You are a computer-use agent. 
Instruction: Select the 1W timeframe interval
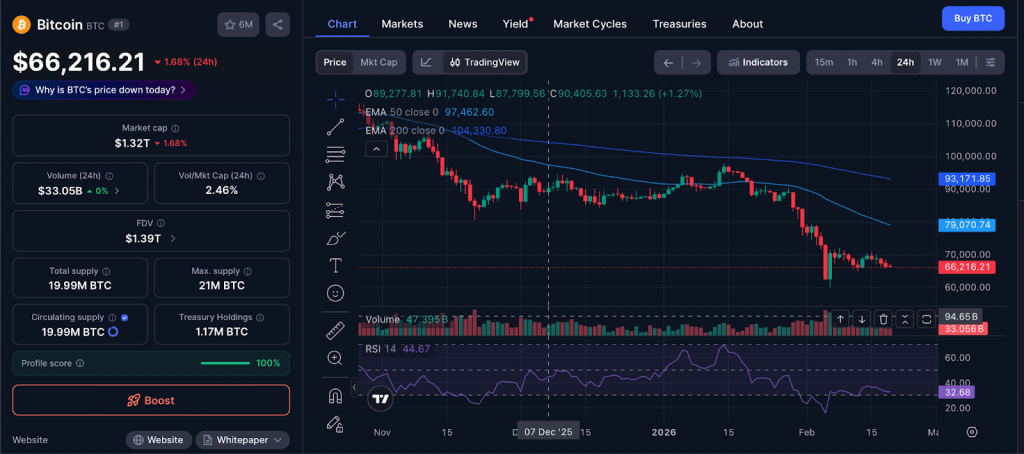click(x=935, y=62)
